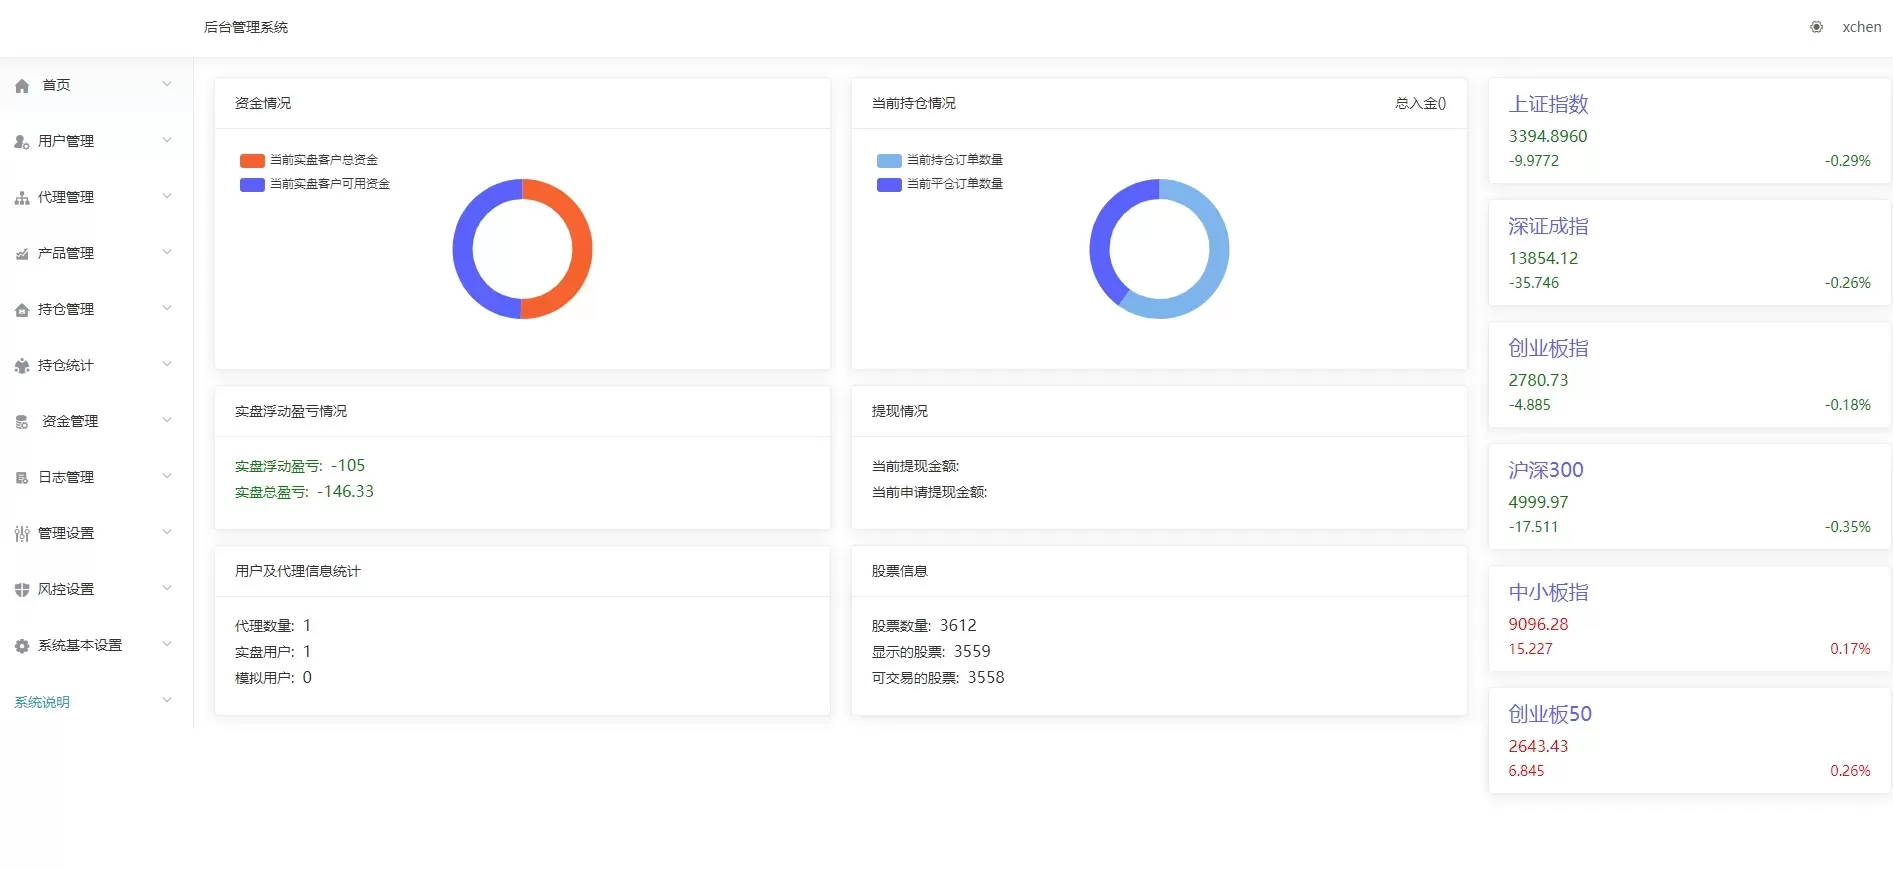This screenshot has height=870, width=1893.
Task: Toggle the 当前持仓订单数量 legend series
Action: click(941, 160)
